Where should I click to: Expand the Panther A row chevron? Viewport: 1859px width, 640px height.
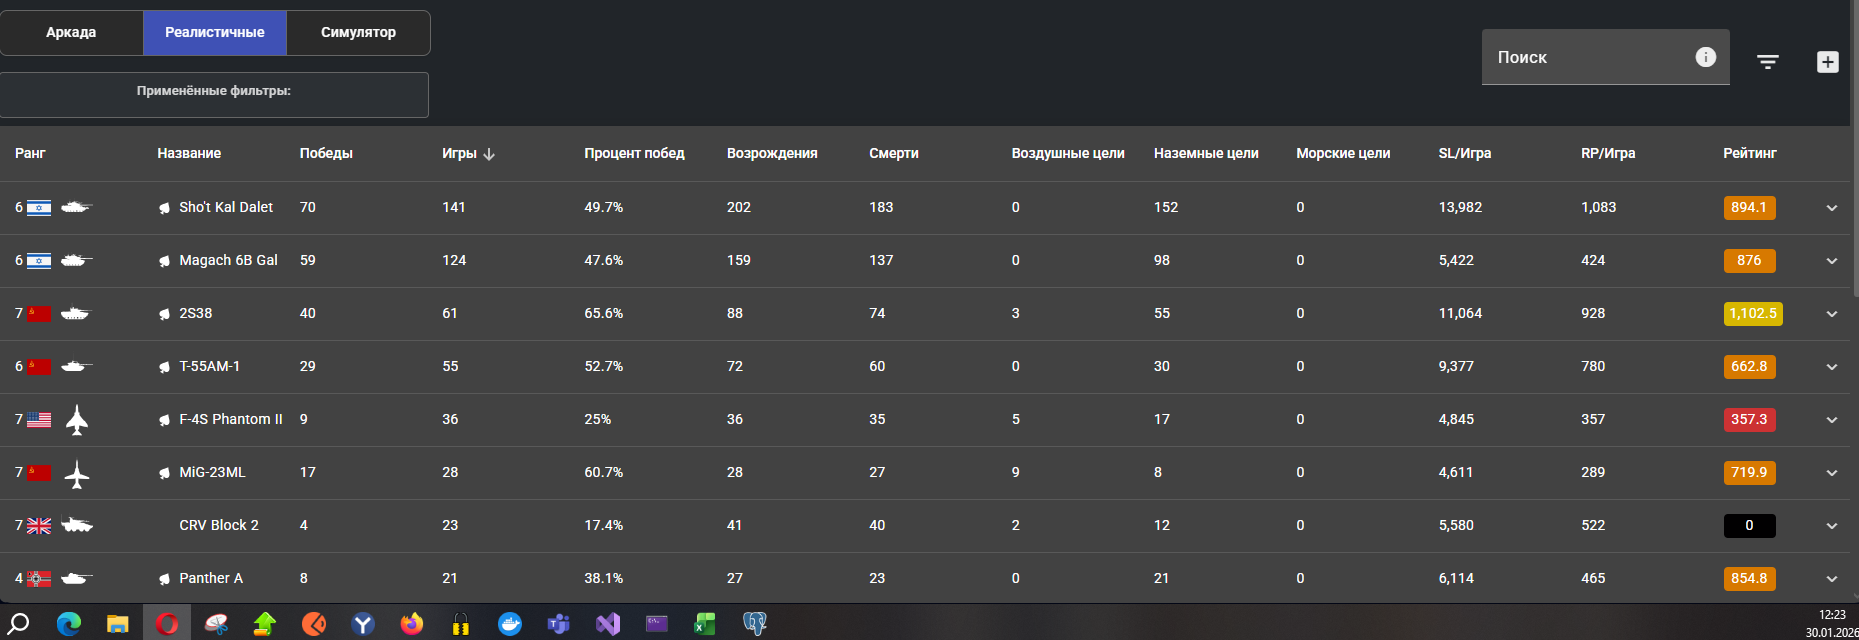pos(1831,579)
